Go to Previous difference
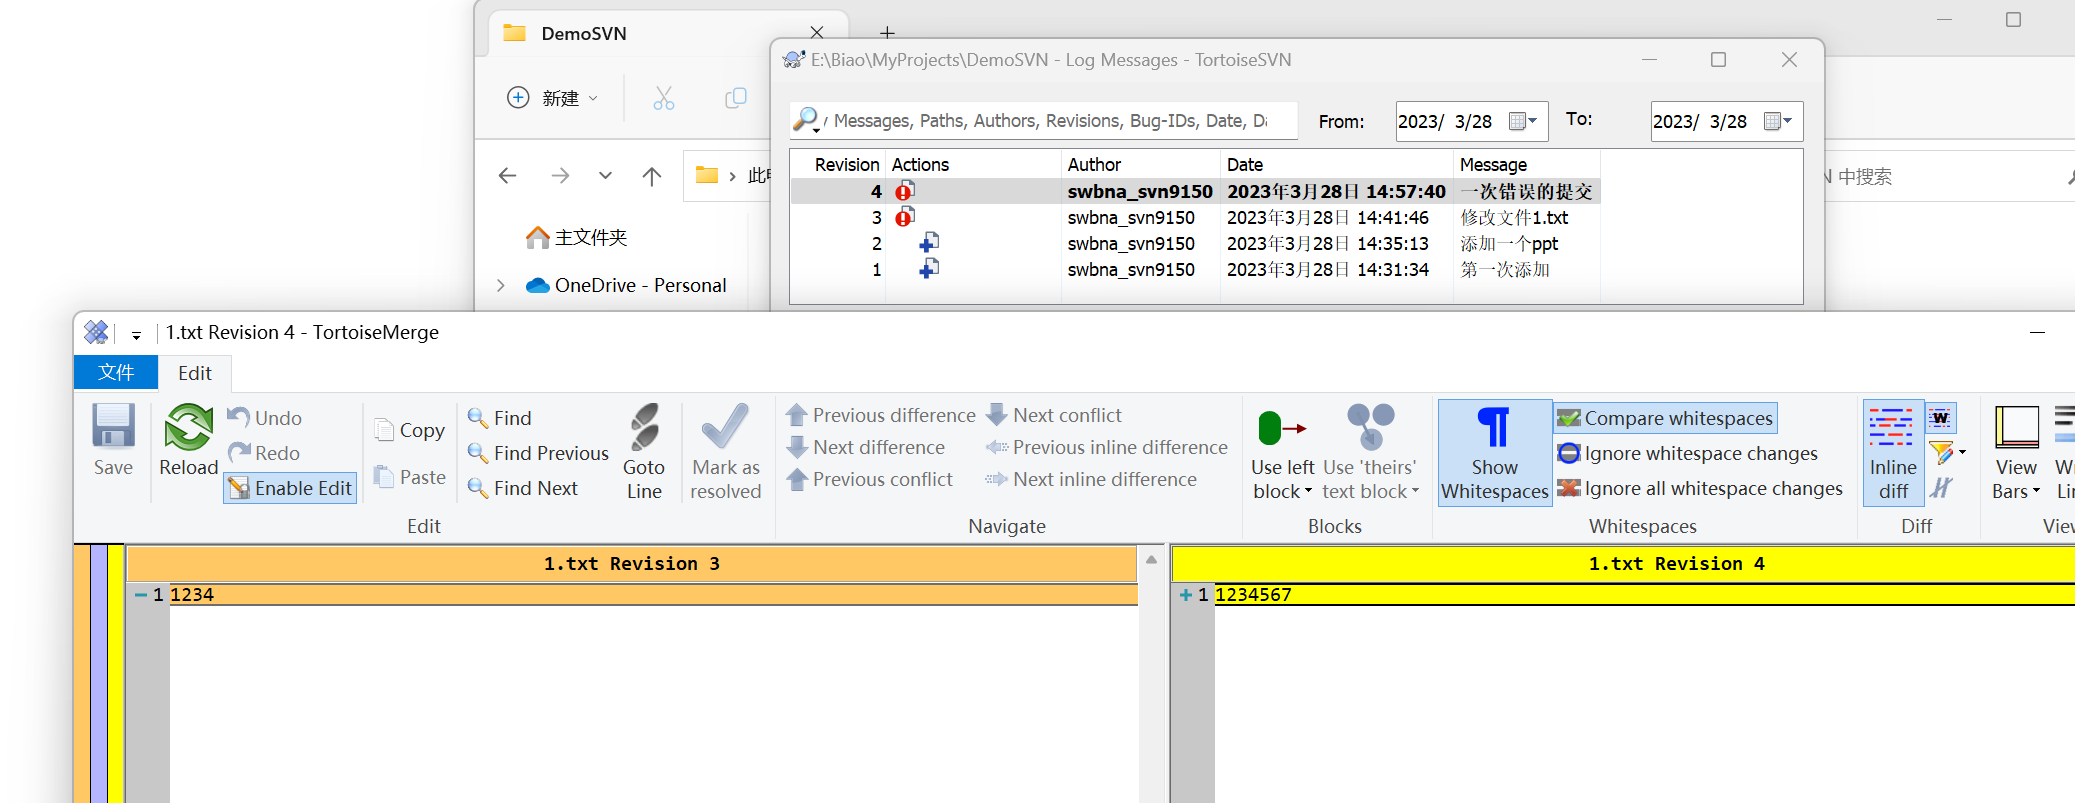This screenshot has height=803, width=2075. (880, 415)
